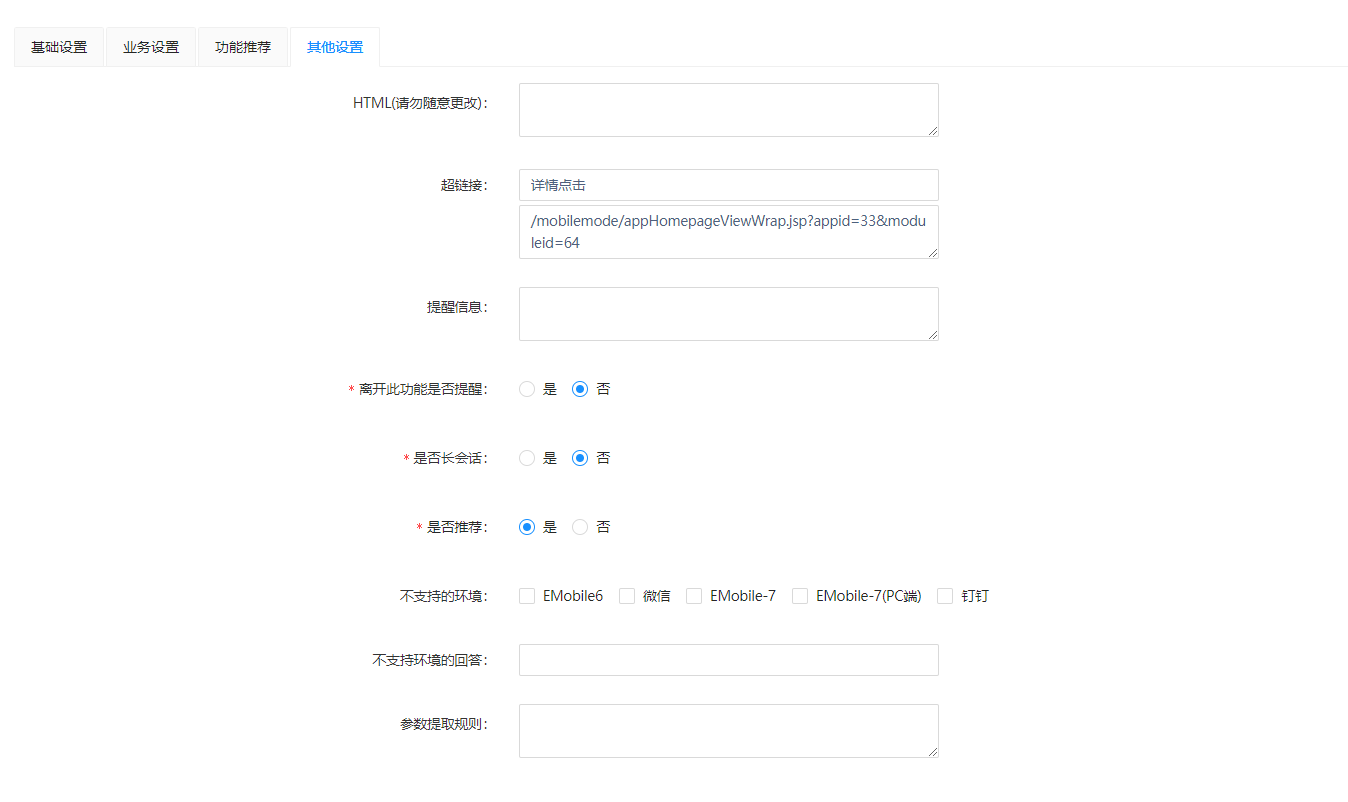Click the 参数提取规则 label

443,724
